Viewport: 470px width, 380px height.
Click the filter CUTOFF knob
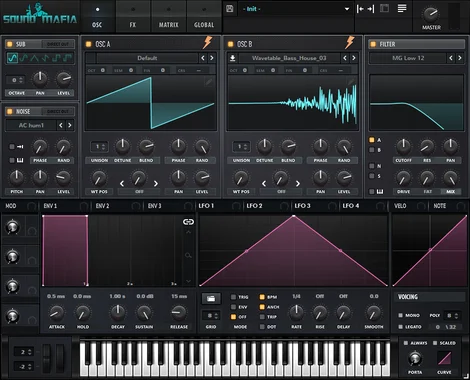click(403, 146)
